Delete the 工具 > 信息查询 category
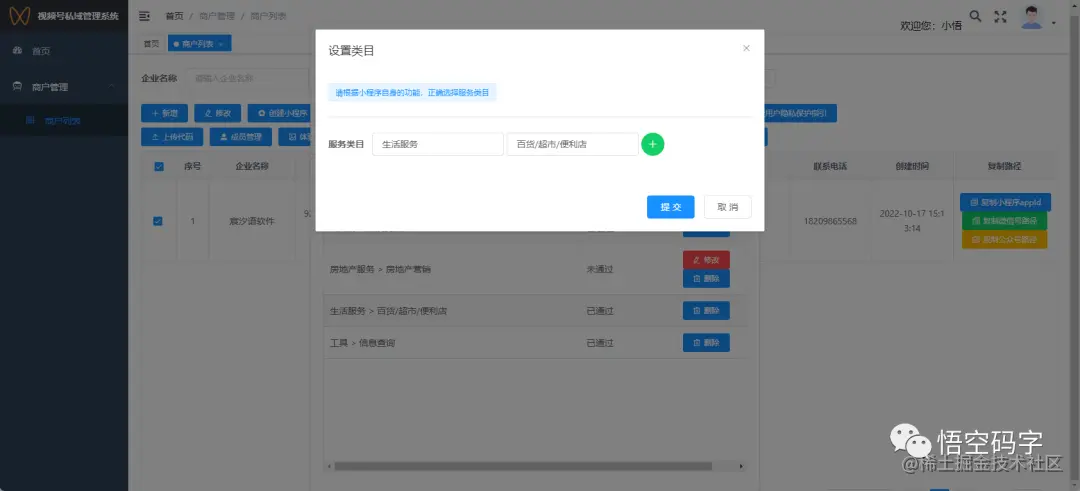 click(706, 342)
